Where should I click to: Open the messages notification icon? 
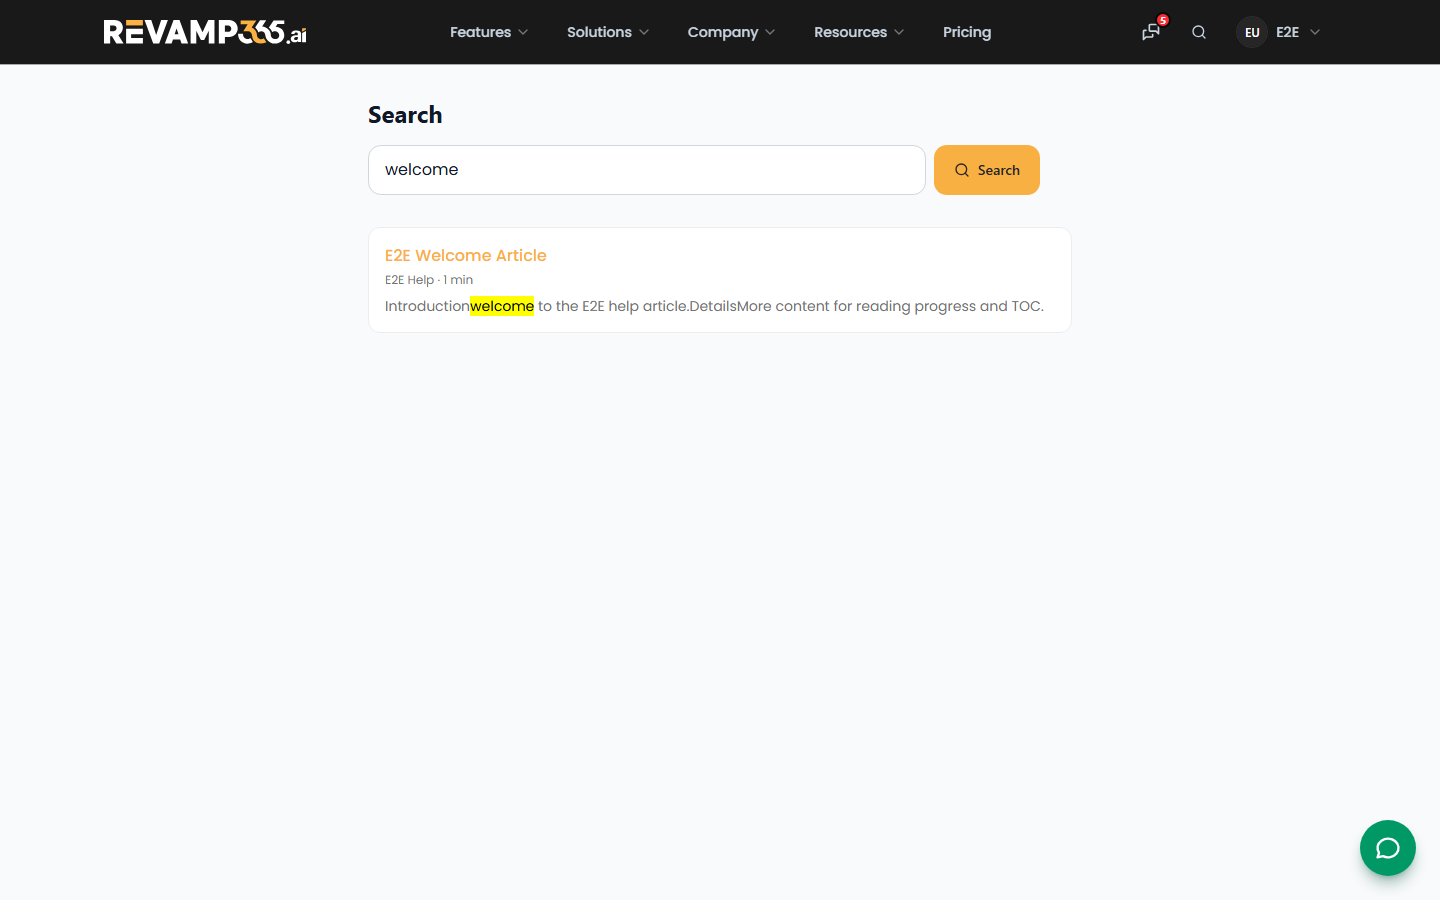1151,32
